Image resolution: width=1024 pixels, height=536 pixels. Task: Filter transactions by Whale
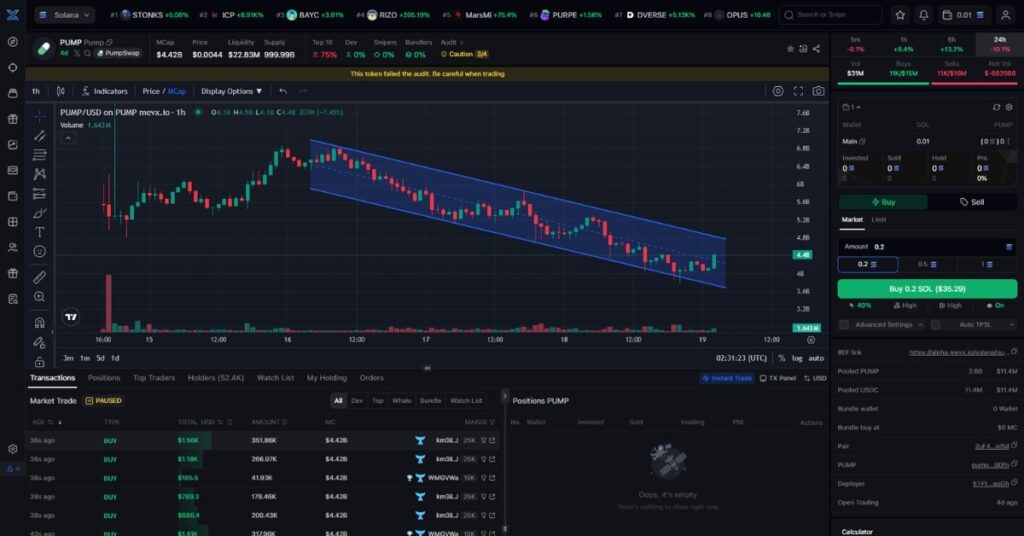coord(401,401)
